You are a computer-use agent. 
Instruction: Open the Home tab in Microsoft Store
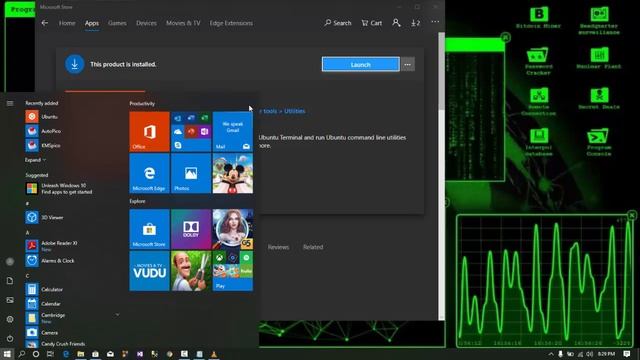(67, 23)
